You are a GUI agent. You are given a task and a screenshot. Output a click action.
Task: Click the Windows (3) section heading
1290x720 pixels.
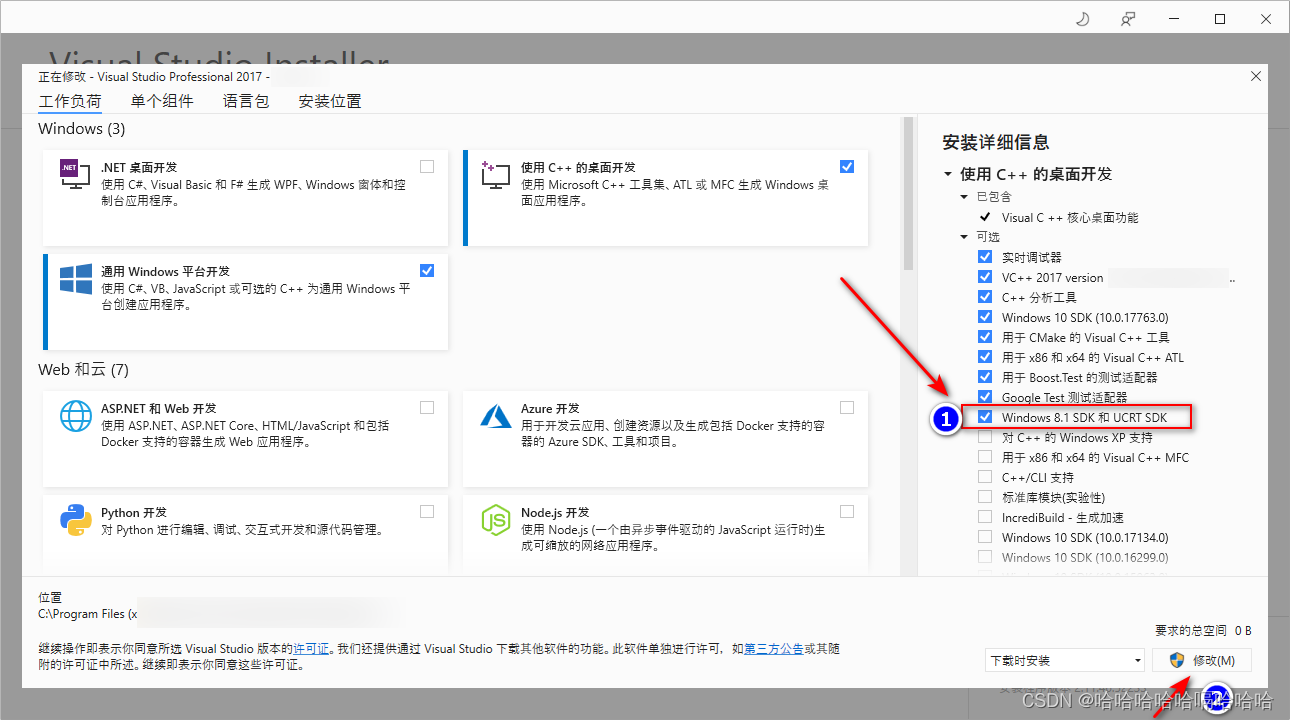coord(82,129)
